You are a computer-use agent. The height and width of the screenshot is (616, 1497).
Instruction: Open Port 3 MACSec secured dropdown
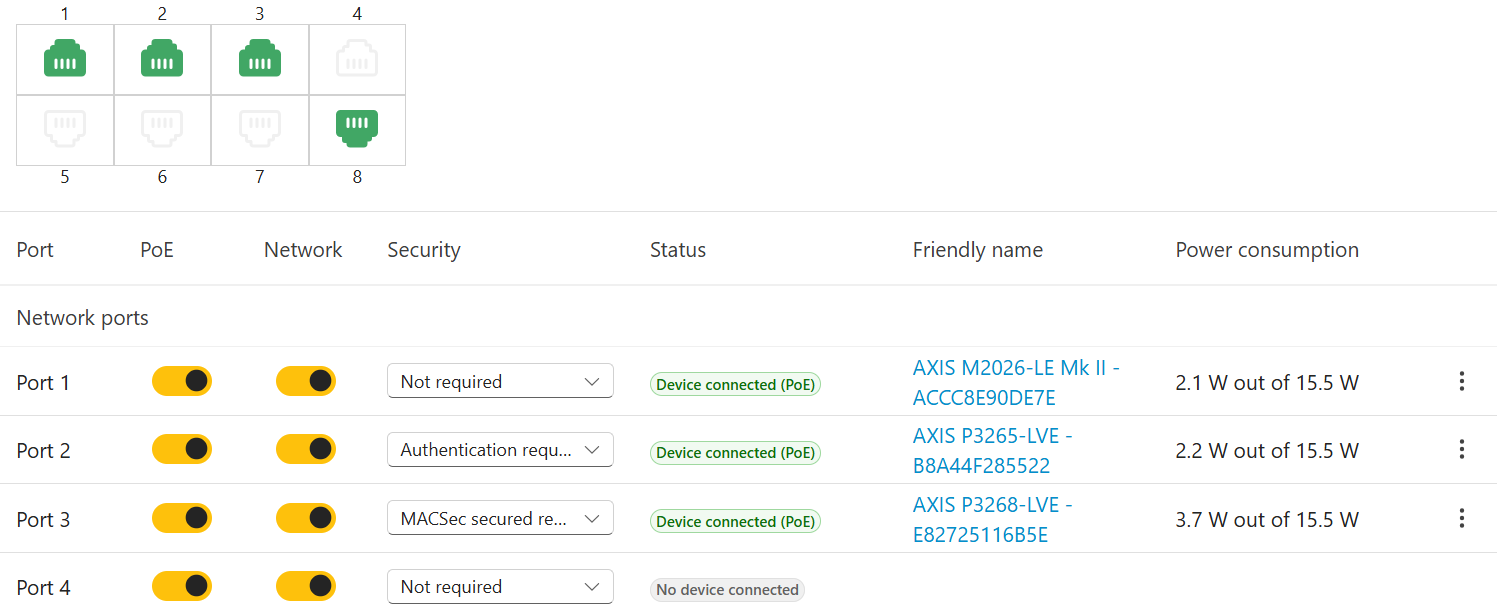(500, 518)
